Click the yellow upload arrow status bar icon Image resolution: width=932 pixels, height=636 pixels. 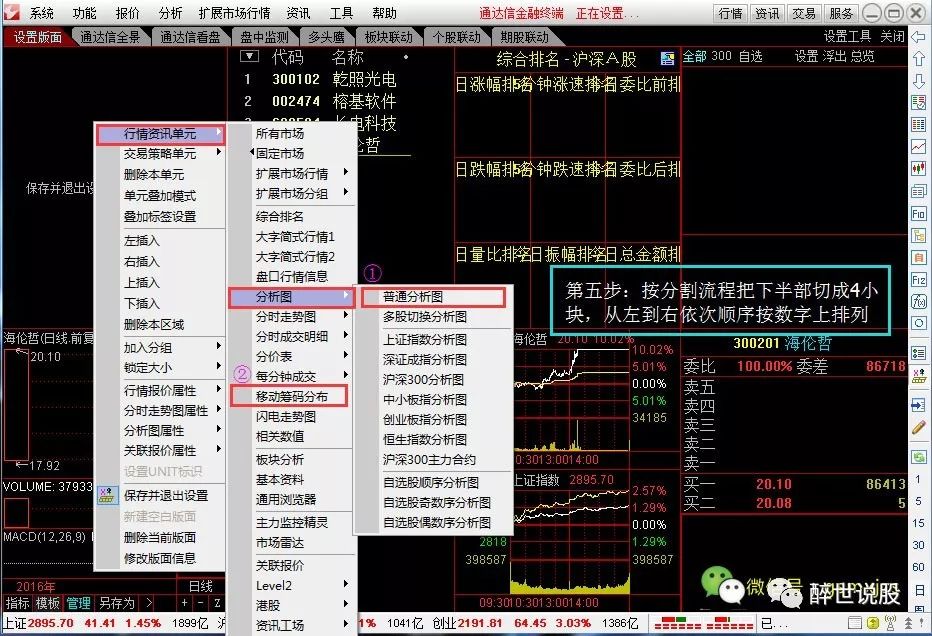tap(873, 623)
